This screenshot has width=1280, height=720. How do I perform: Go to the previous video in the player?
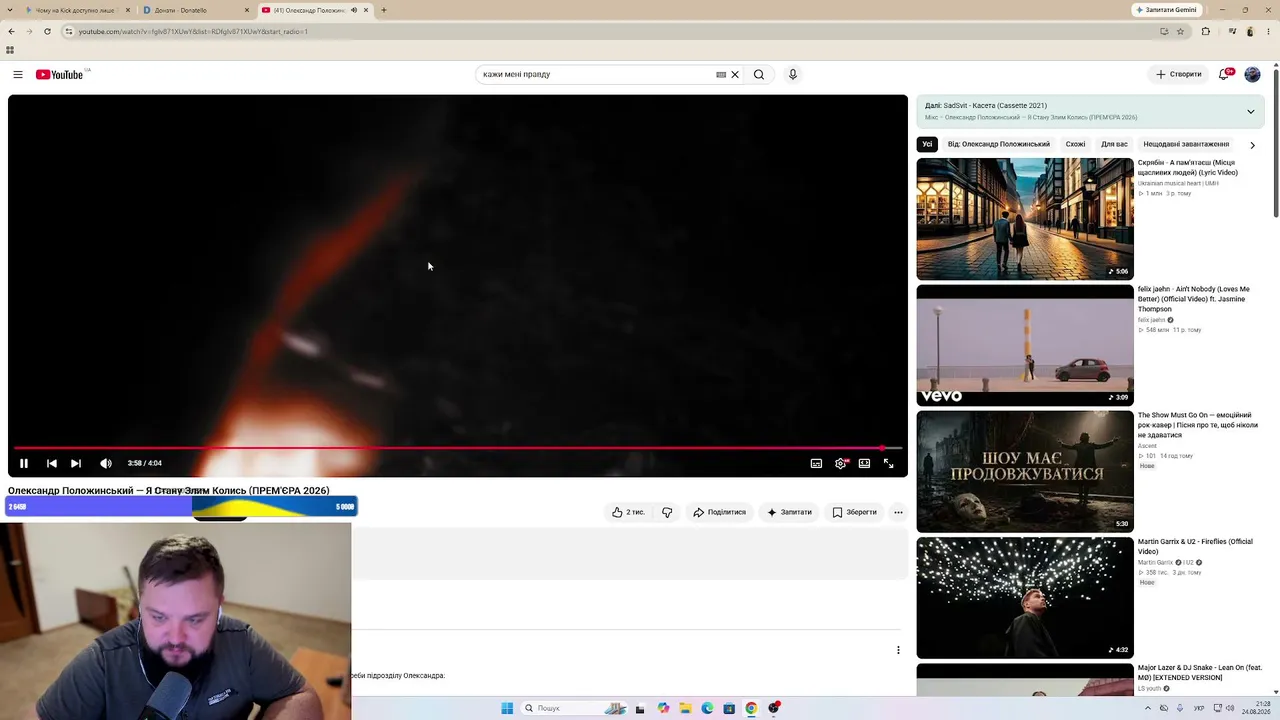tap(52, 463)
